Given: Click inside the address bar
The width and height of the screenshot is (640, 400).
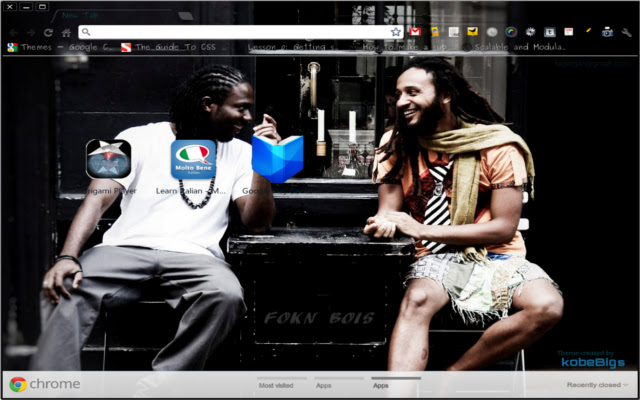Looking at the screenshot, I should [241, 32].
